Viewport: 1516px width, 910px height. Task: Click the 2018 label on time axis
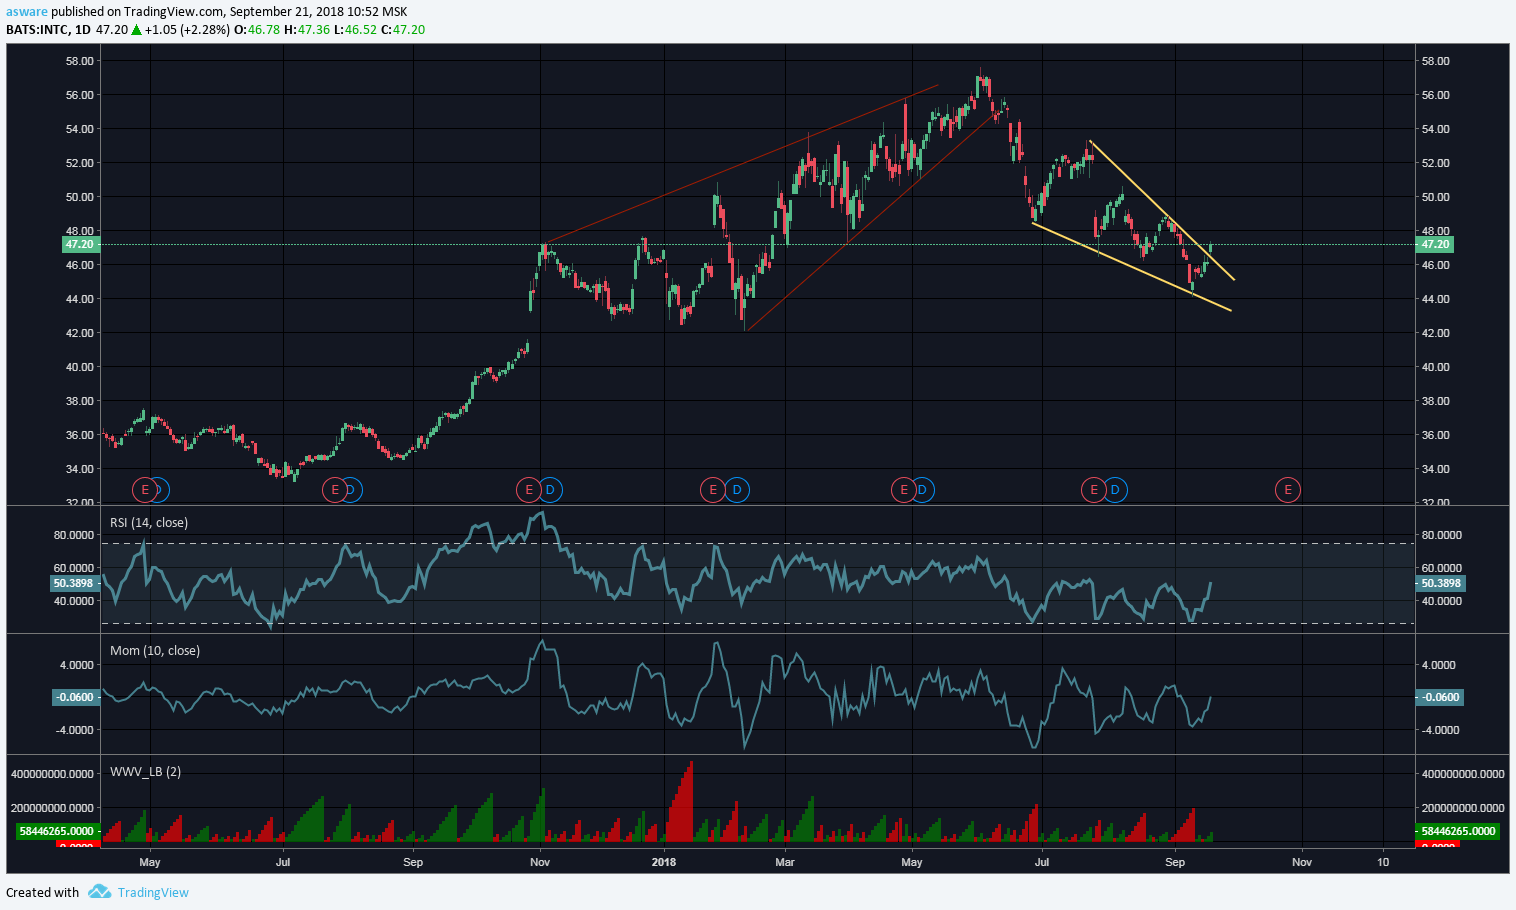pyautogui.click(x=664, y=862)
